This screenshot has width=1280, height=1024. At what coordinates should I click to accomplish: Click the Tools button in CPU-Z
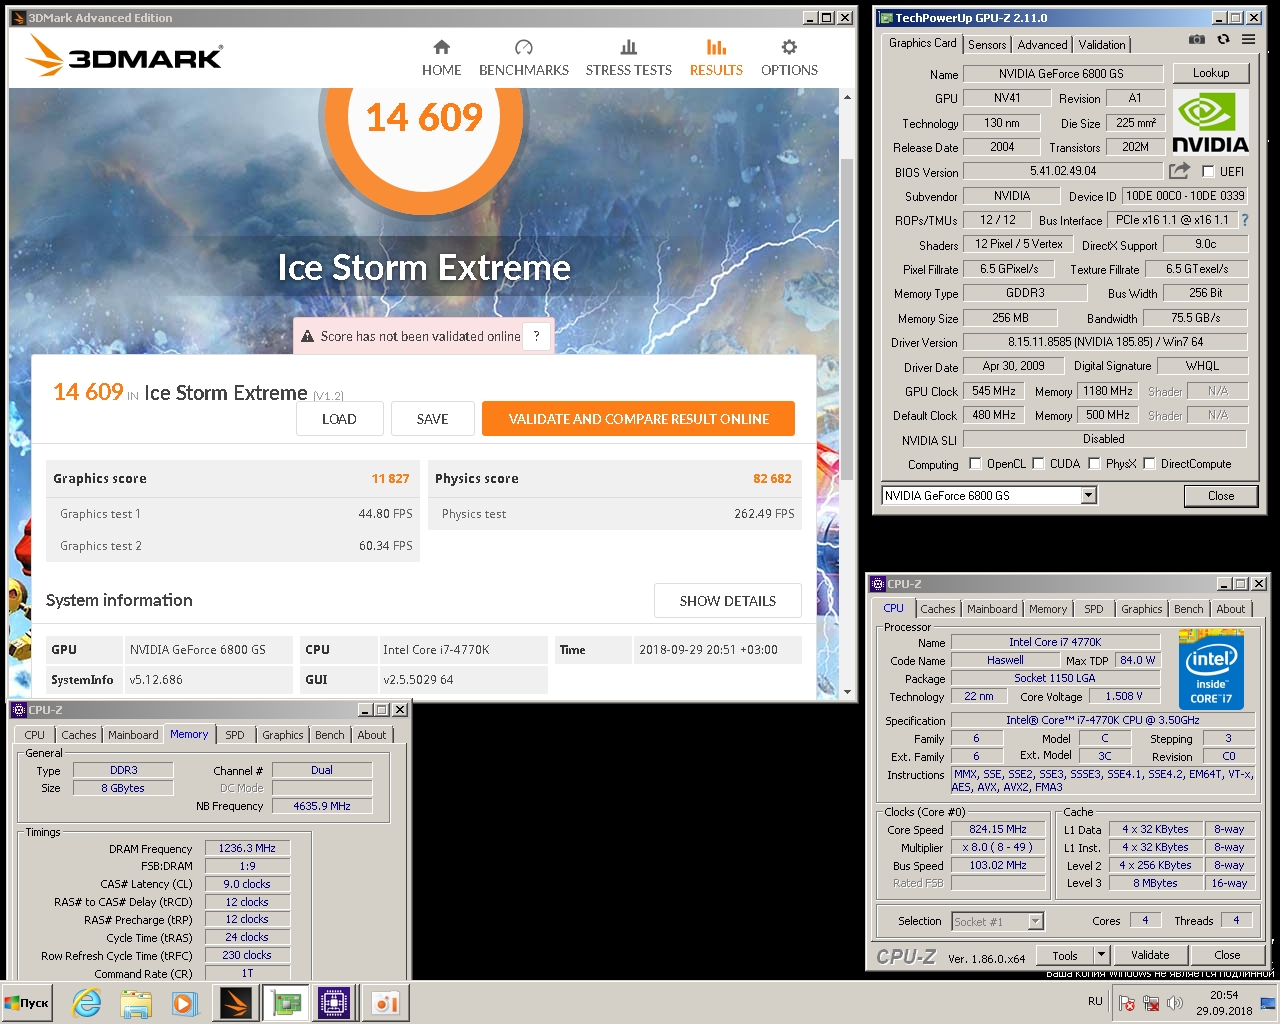tap(1065, 955)
